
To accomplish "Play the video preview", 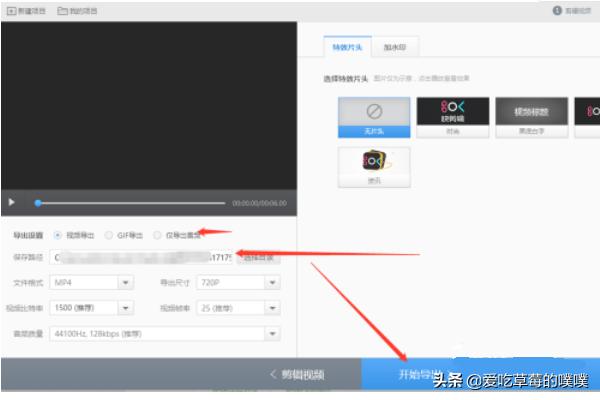I will coord(12,202).
